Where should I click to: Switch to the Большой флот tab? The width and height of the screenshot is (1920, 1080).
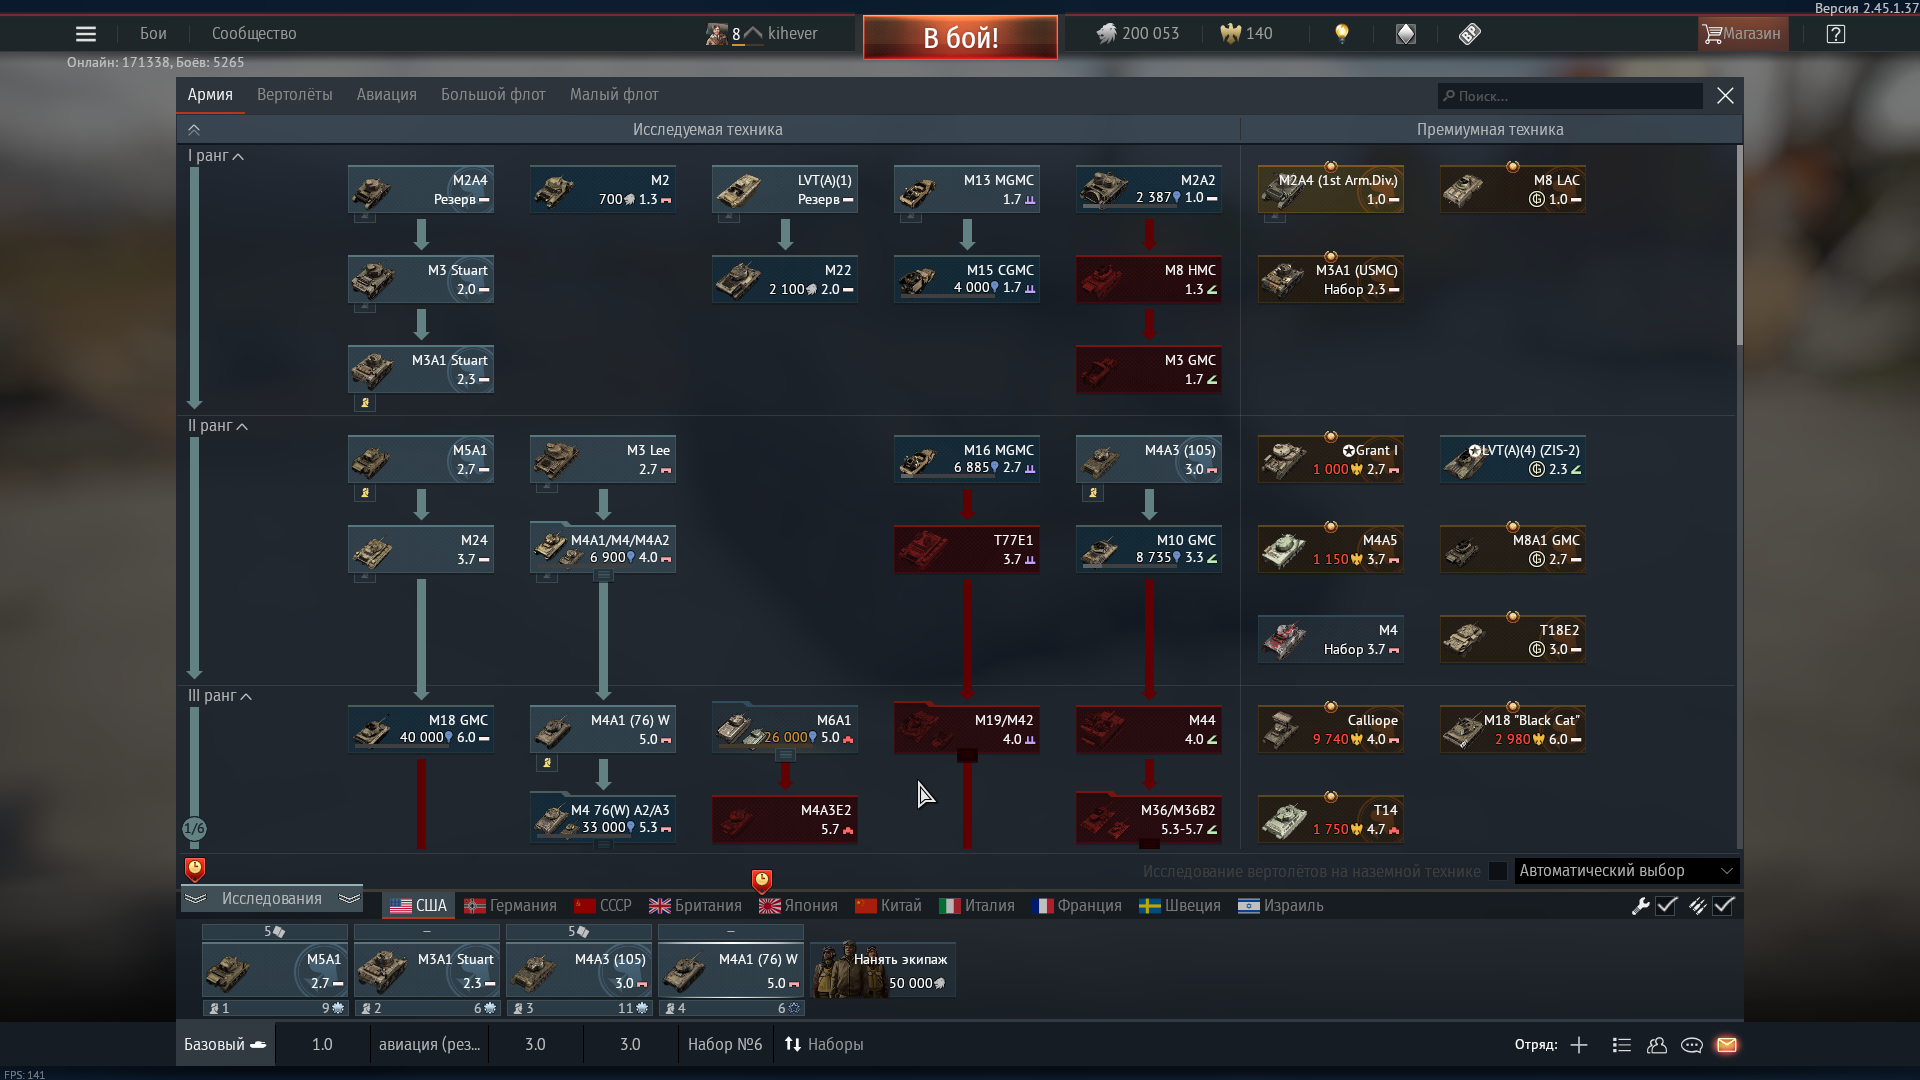(493, 95)
